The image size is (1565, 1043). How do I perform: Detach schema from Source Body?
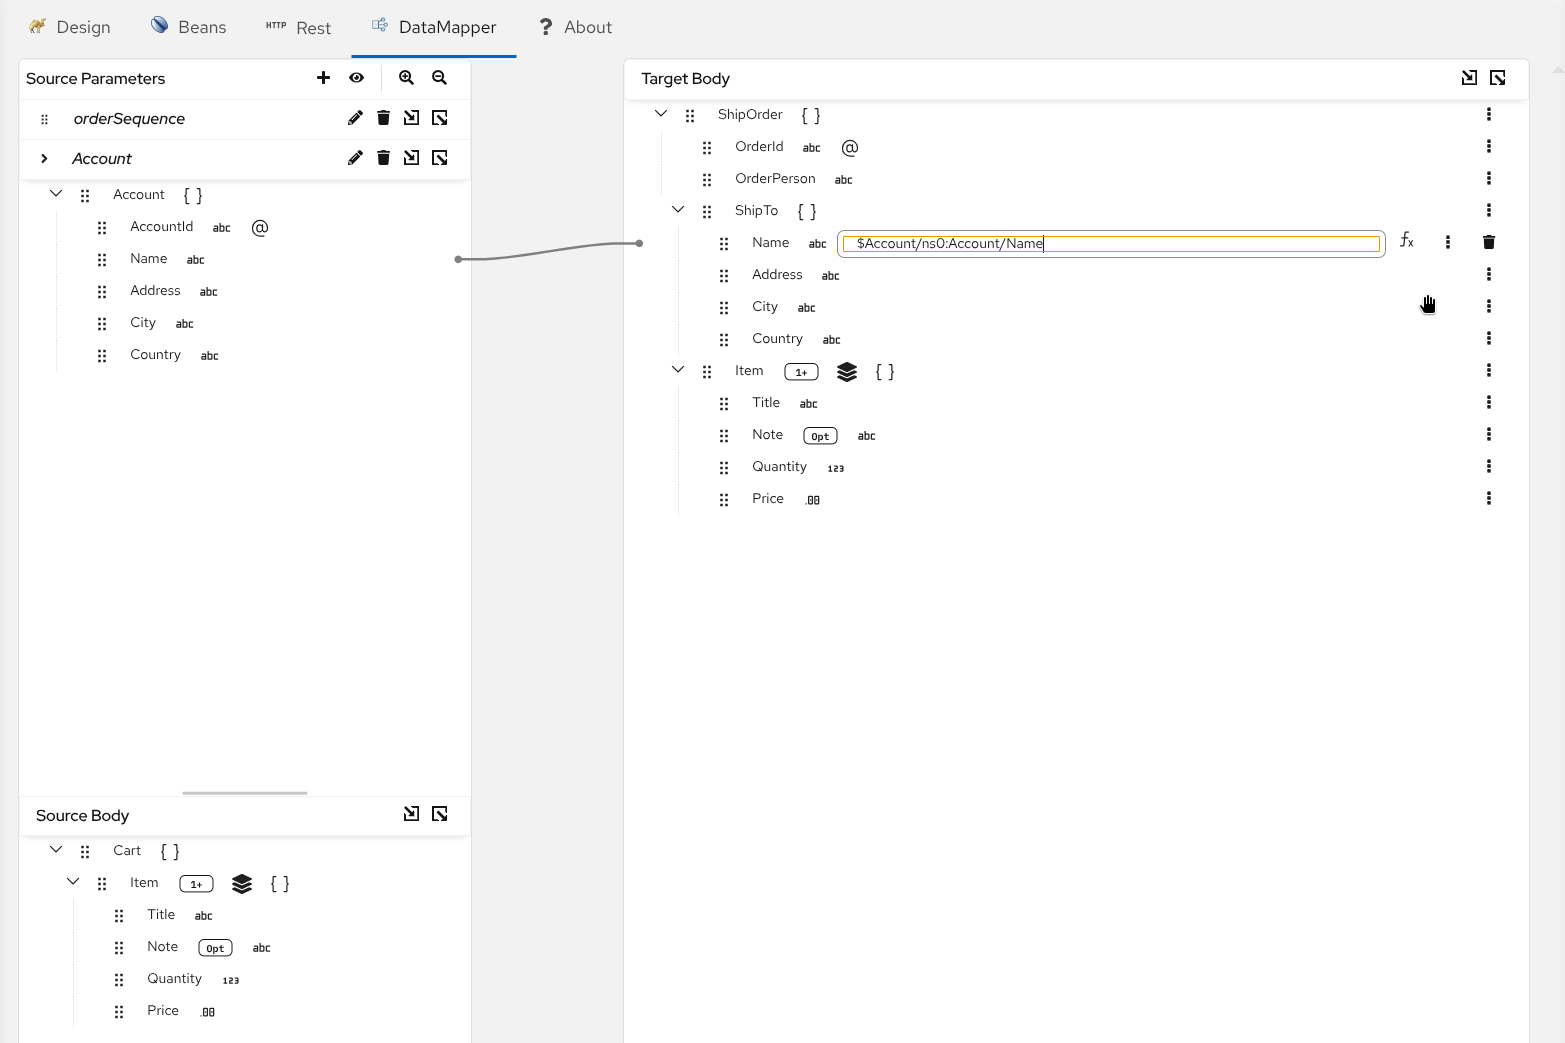(x=440, y=814)
